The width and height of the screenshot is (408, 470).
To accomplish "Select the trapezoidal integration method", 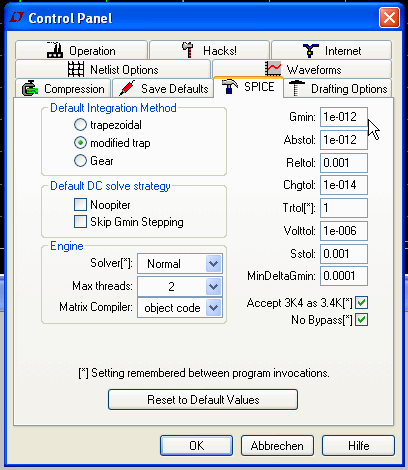I will (x=80, y=125).
